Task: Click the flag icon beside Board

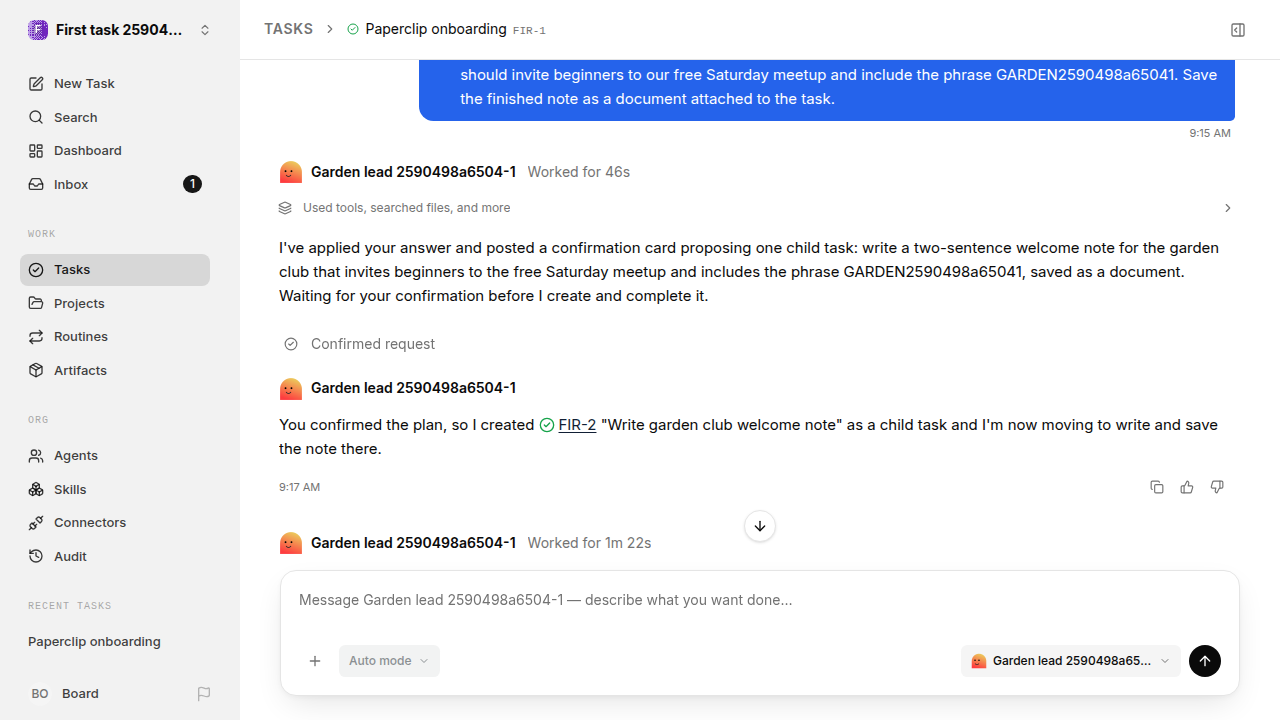Action: point(204,694)
